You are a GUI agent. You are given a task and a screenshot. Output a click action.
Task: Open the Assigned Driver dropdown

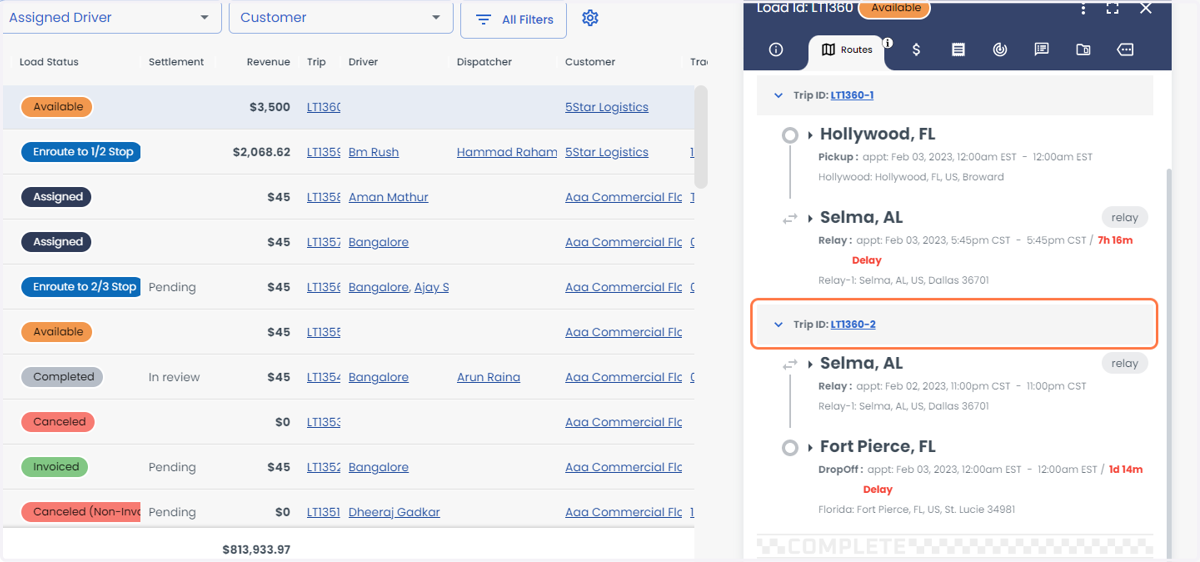(111, 17)
